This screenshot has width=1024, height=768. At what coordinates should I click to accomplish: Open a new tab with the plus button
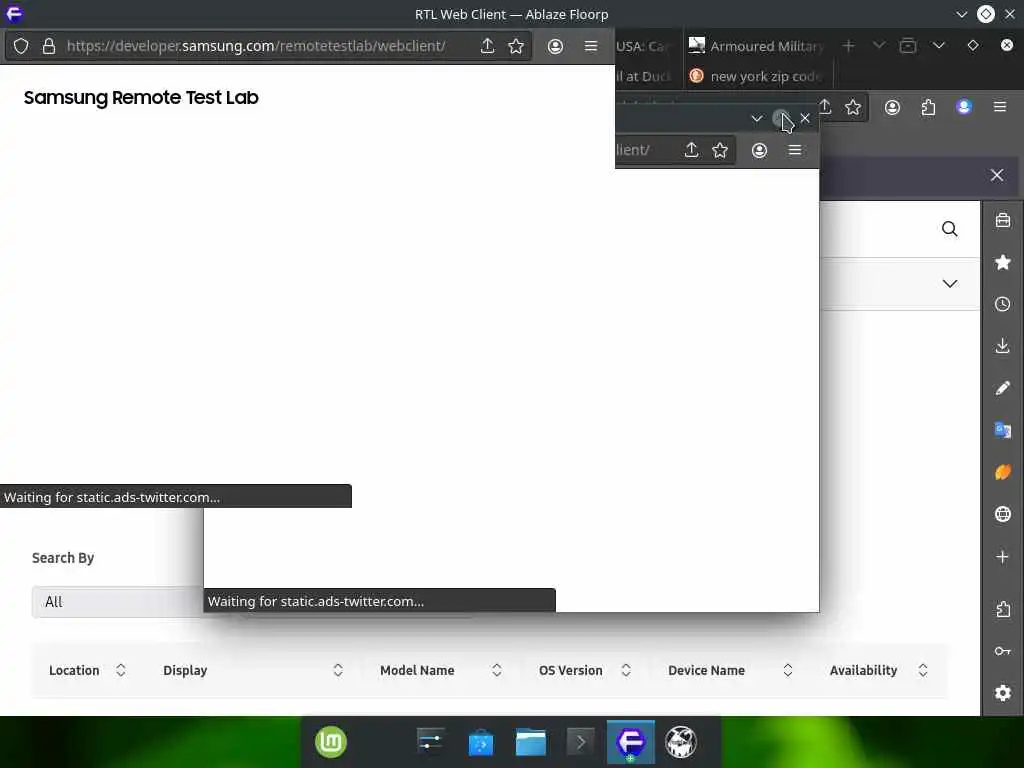[848, 46]
